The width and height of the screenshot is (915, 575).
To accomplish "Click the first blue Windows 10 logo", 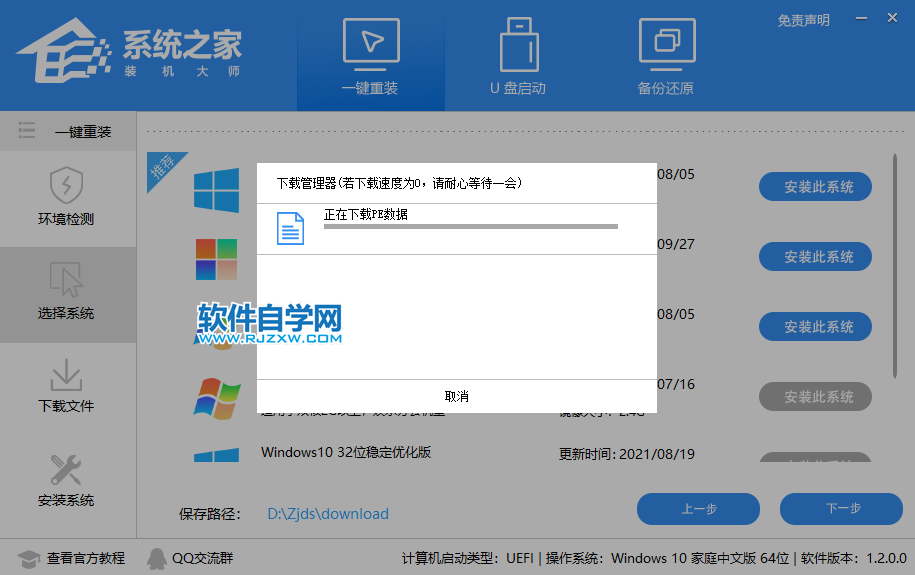I will point(216,190).
